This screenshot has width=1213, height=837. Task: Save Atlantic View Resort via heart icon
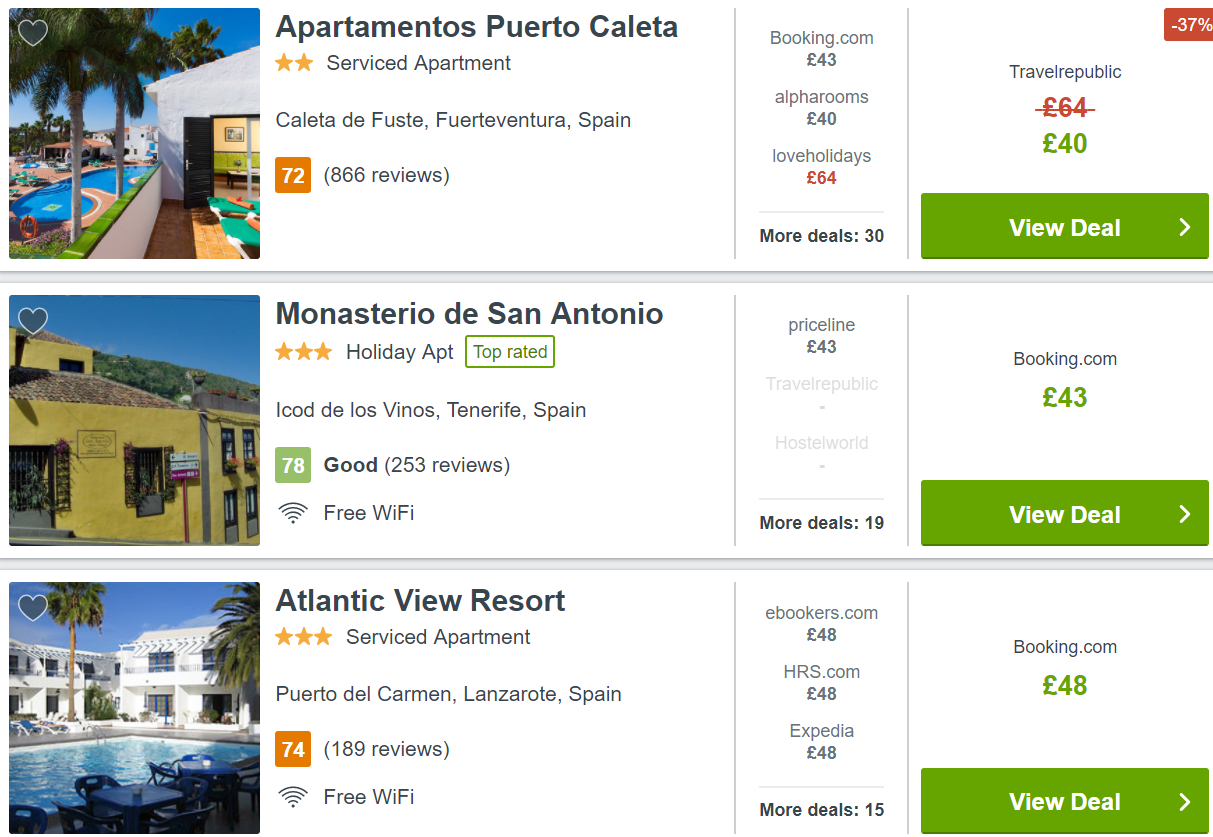[33, 607]
